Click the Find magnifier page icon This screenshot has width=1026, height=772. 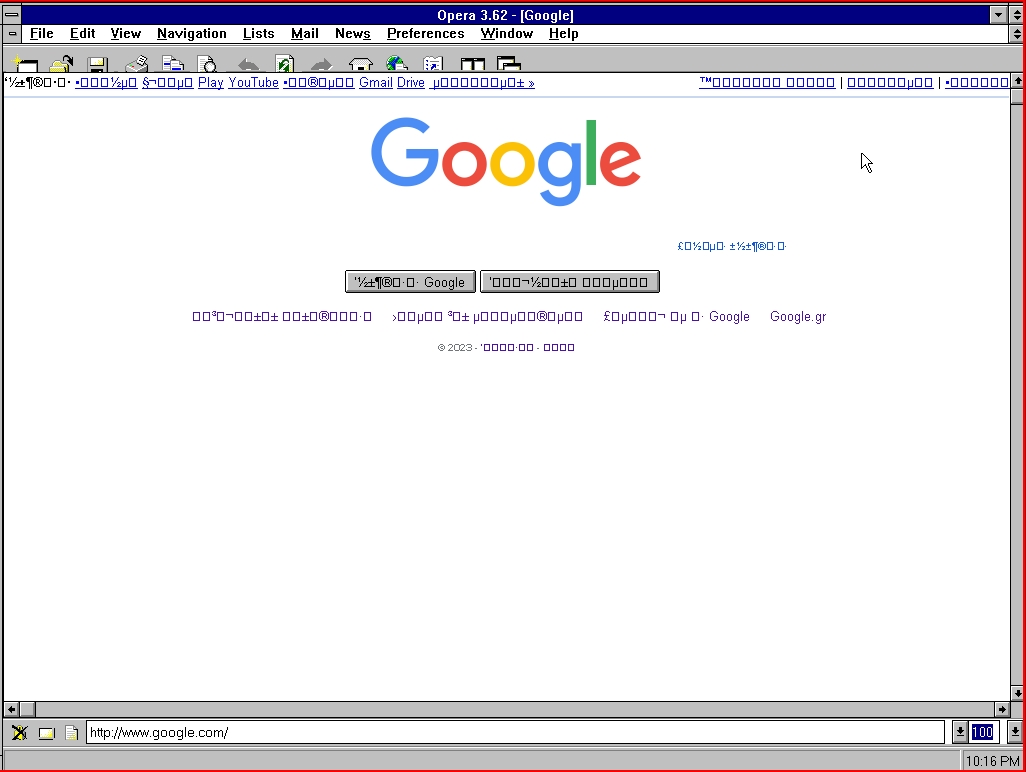[x=207, y=63]
